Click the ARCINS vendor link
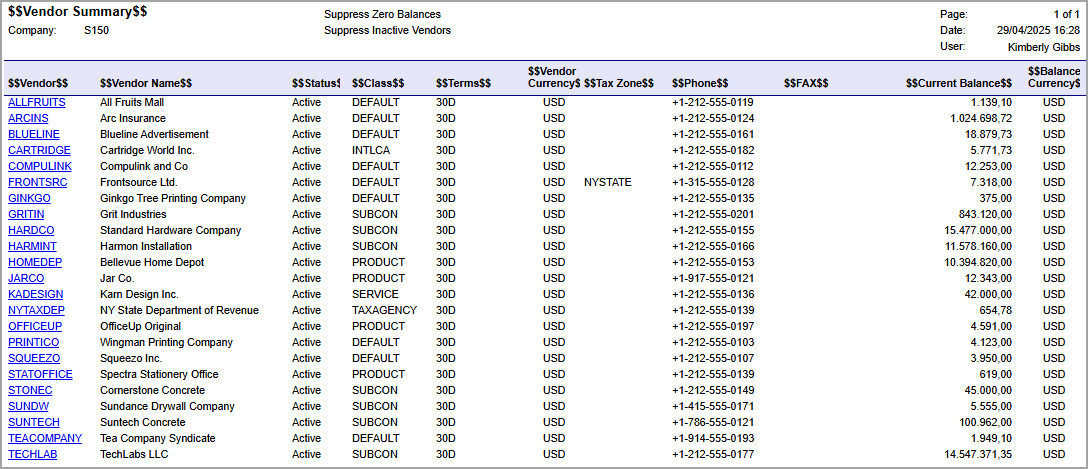1088x469 pixels. click(x=28, y=118)
